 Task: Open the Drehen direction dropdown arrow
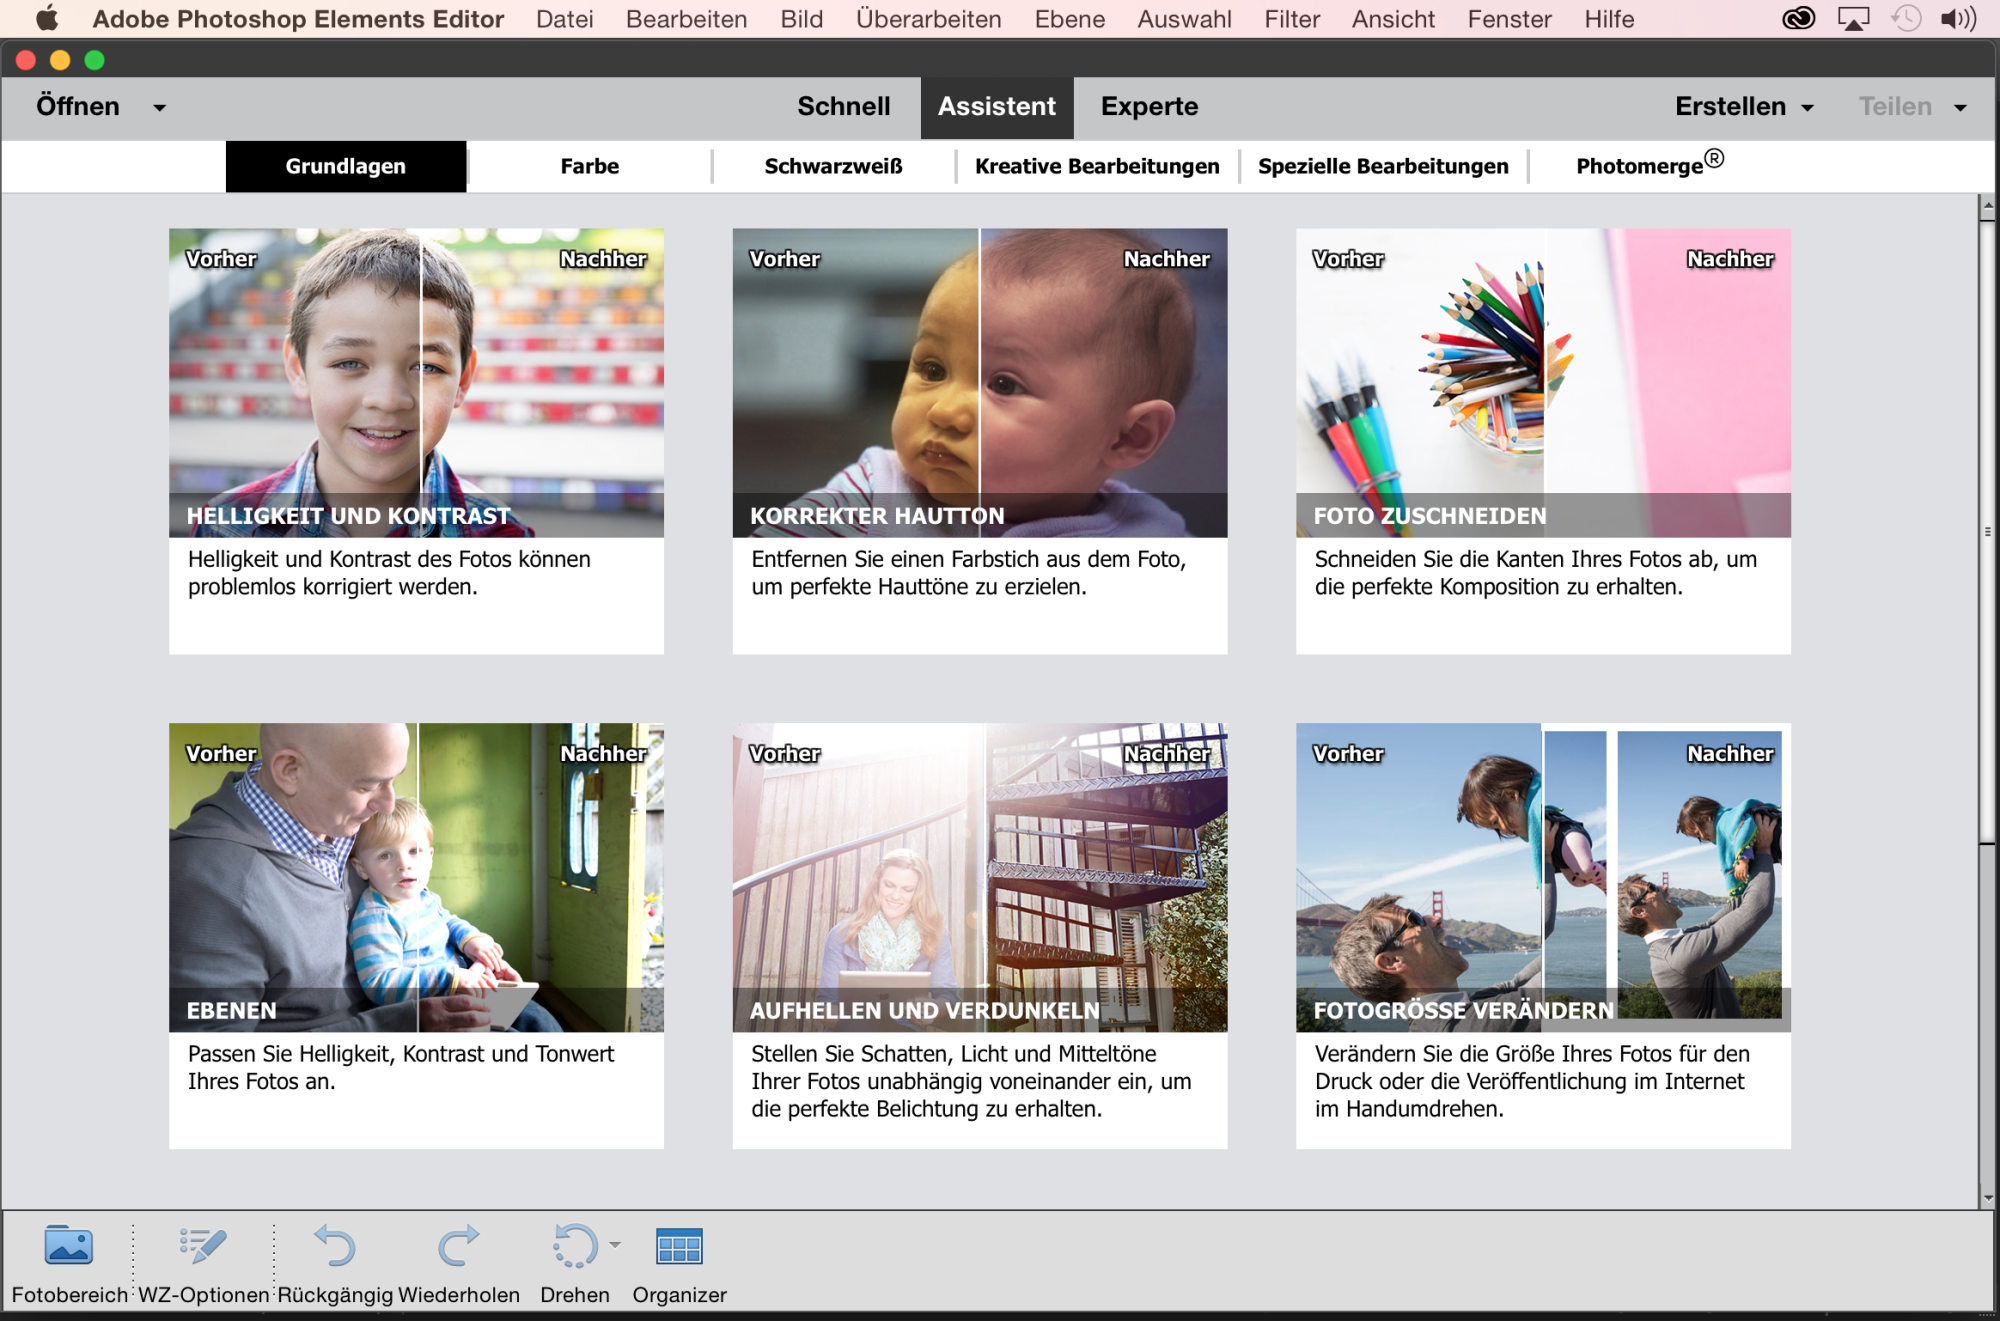[x=615, y=1245]
